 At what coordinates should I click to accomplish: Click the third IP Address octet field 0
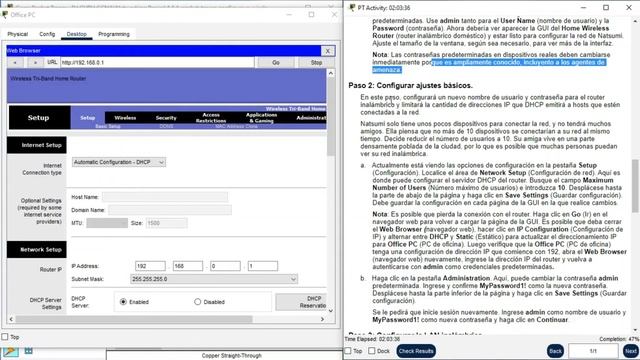coord(225,266)
